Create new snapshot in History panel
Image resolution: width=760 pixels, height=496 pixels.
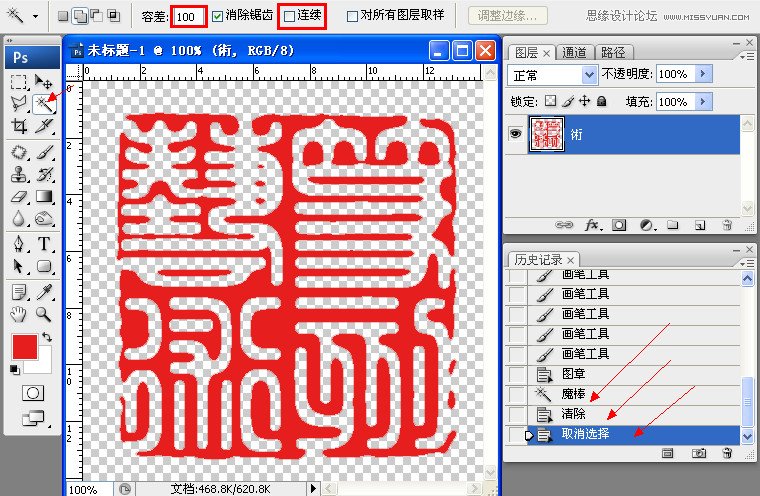tap(698, 453)
